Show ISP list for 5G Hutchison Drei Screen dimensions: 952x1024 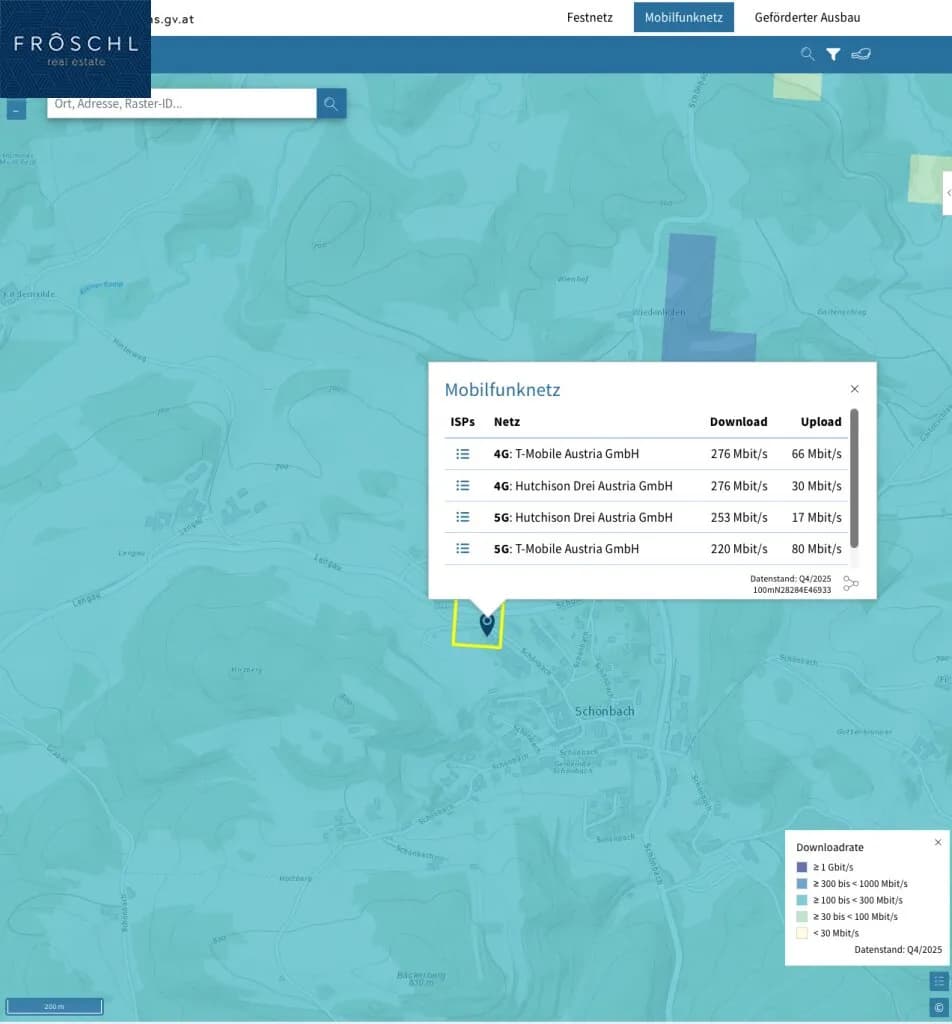click(462, 517)
